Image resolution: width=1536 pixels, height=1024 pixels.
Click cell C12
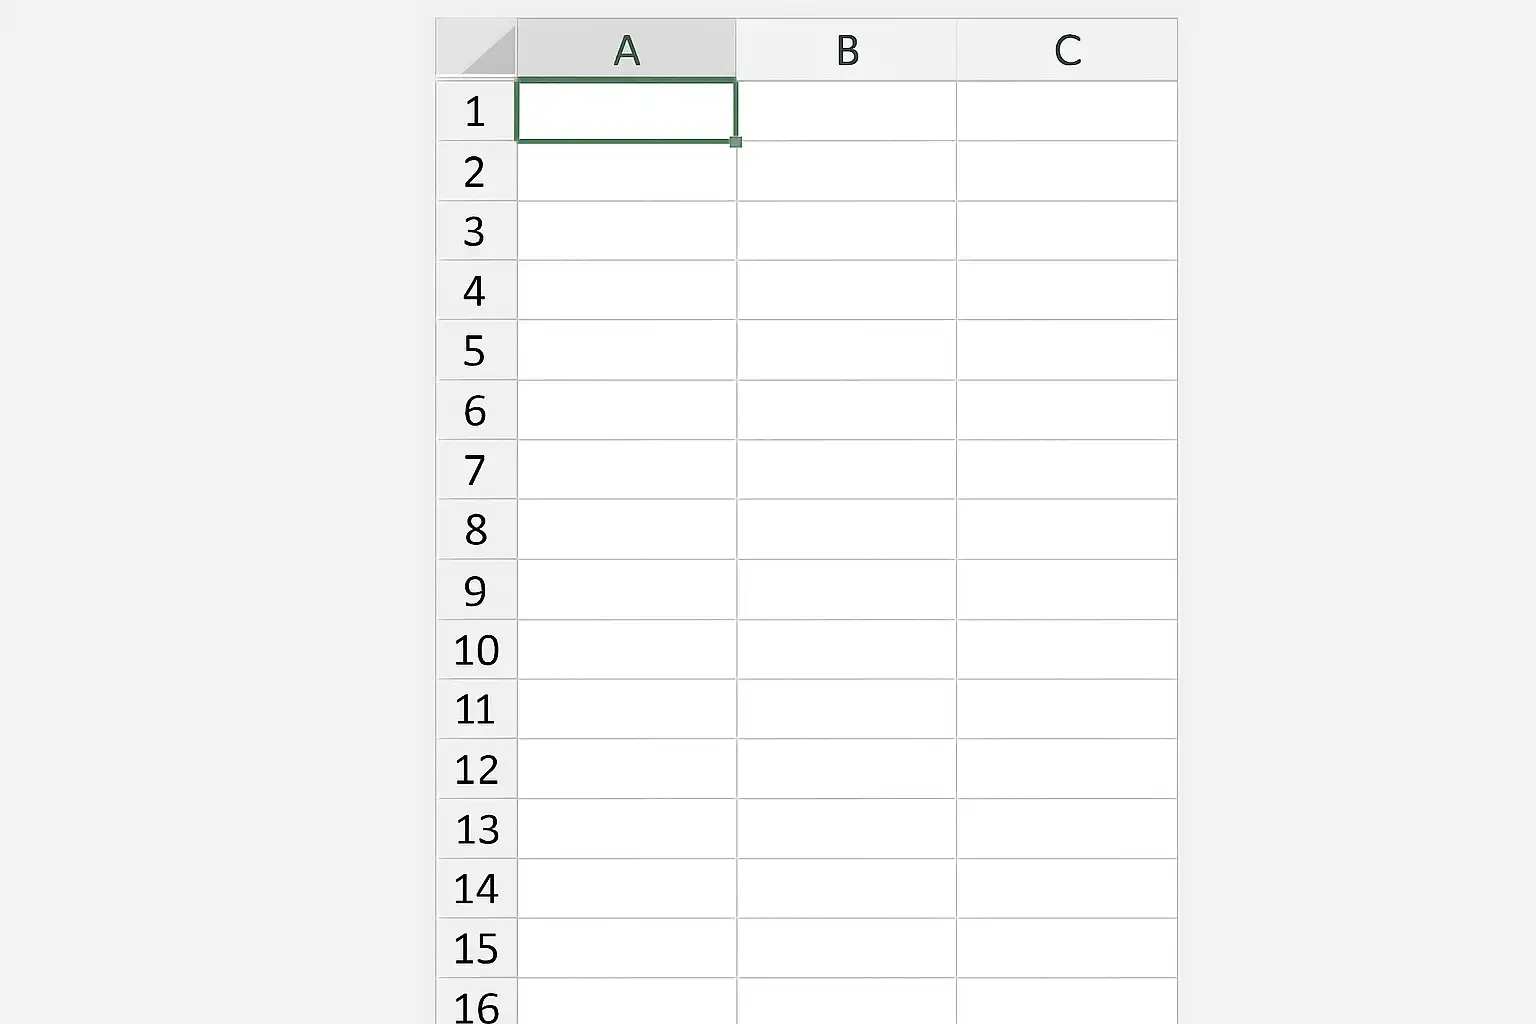click(1067, 769)
